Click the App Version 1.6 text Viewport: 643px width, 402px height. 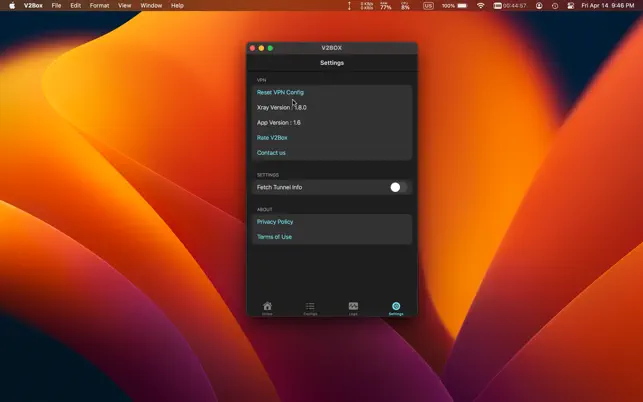[x=279, y=123]
